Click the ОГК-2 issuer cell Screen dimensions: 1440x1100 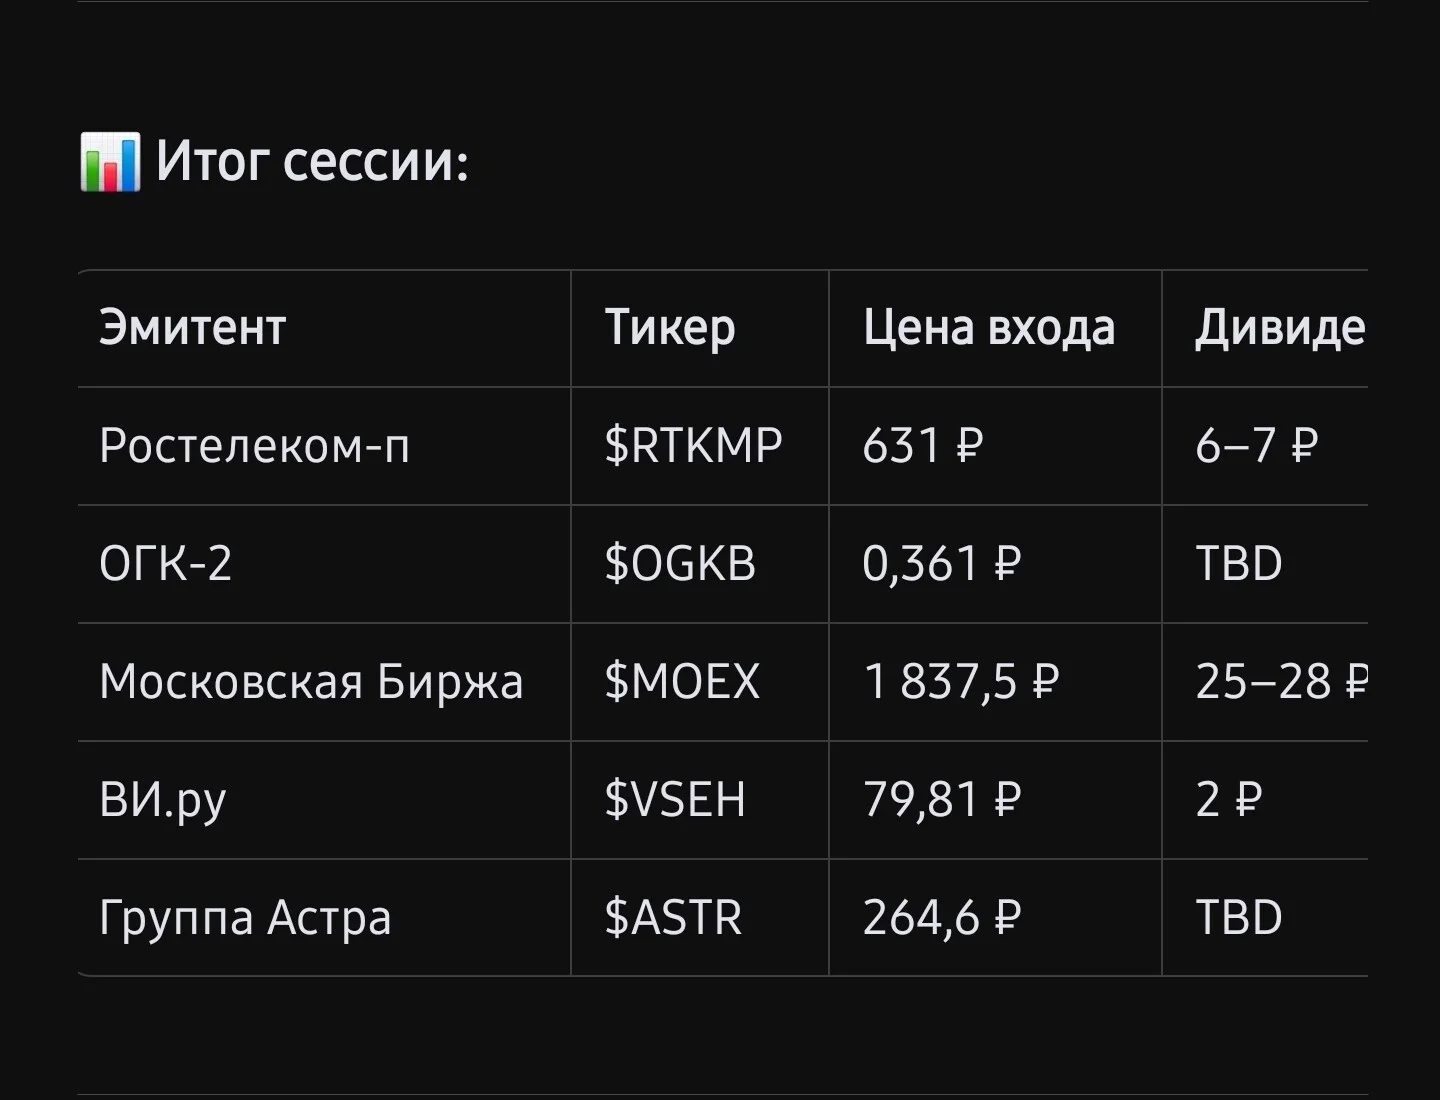click(166, 564)
